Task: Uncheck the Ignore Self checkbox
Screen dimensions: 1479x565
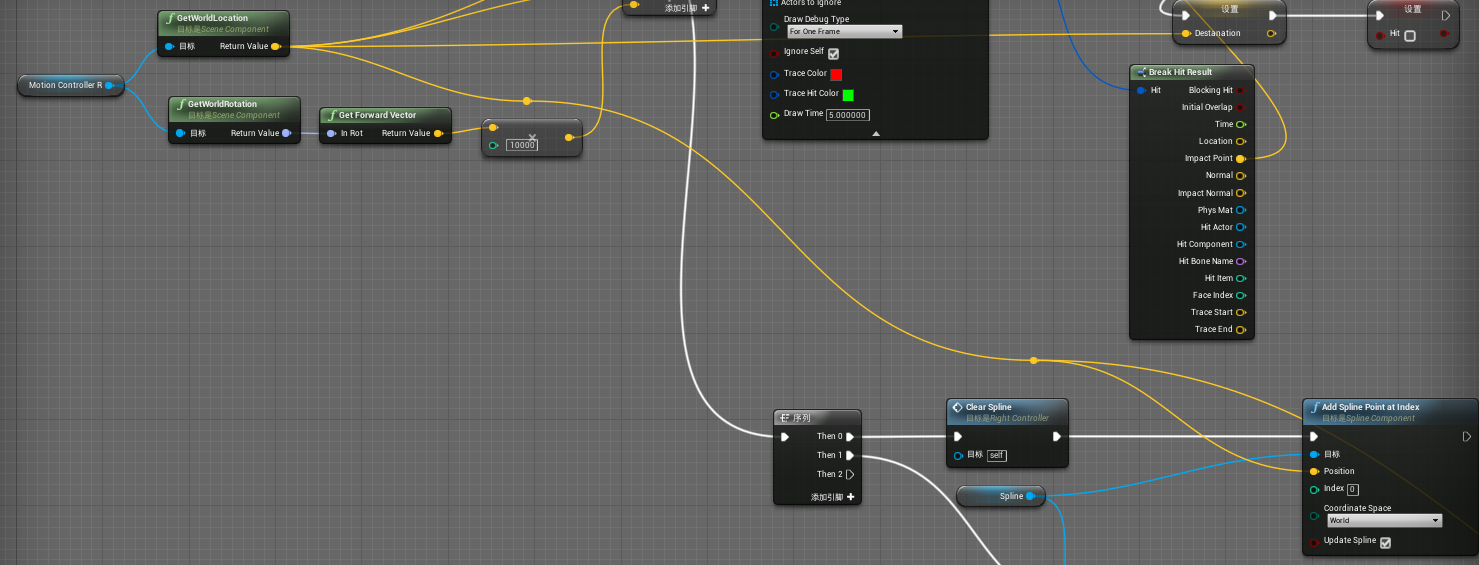Action: pyautogui.click(x=834, y=53)
